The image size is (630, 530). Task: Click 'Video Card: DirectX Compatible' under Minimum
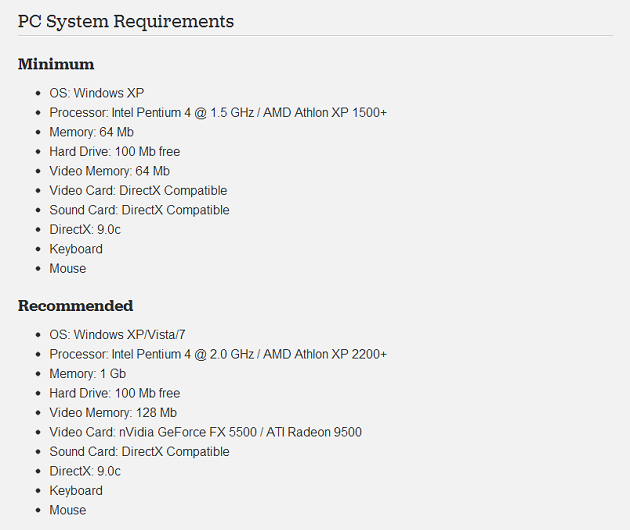[x=138, y=191]
